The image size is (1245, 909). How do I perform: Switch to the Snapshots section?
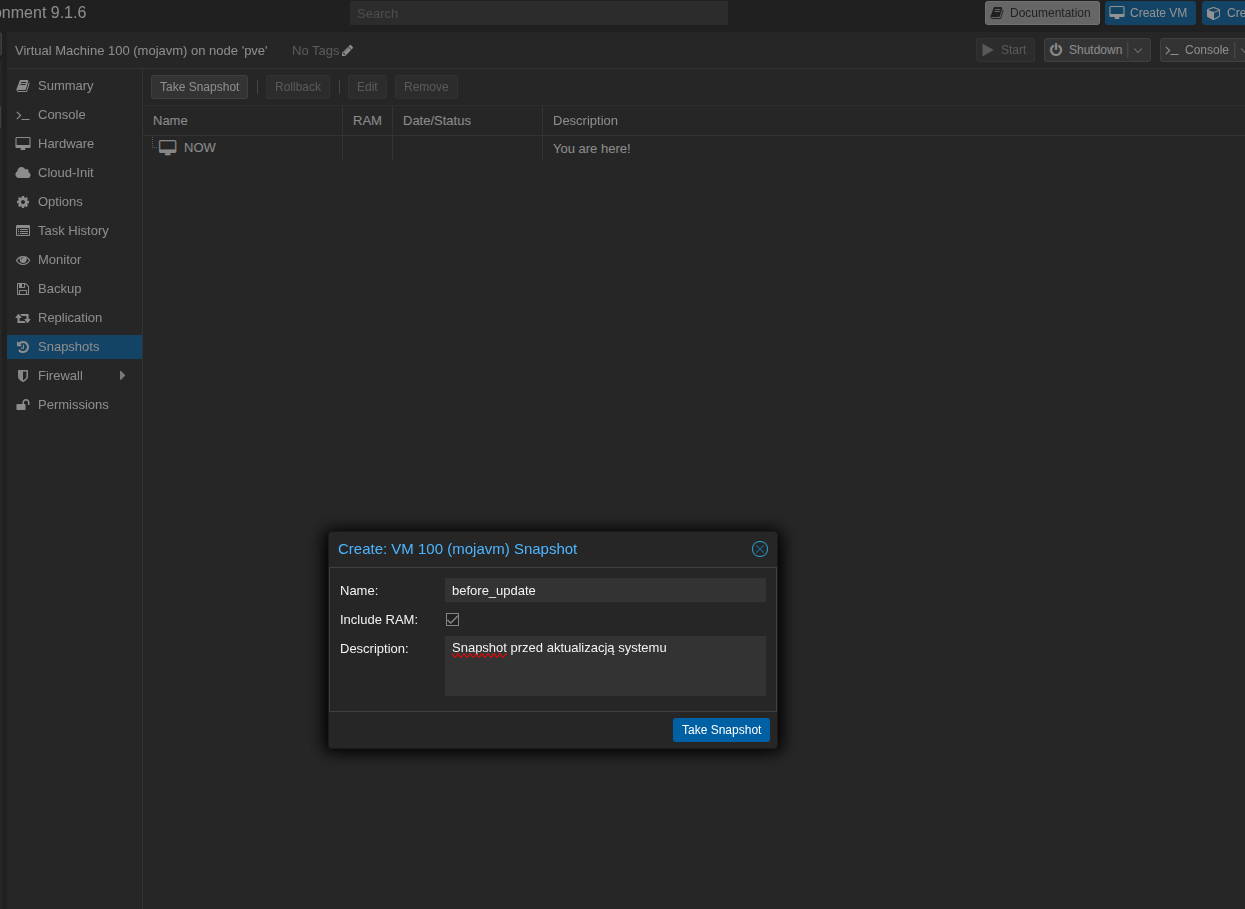pyautogui.click(x=70, y=346)
